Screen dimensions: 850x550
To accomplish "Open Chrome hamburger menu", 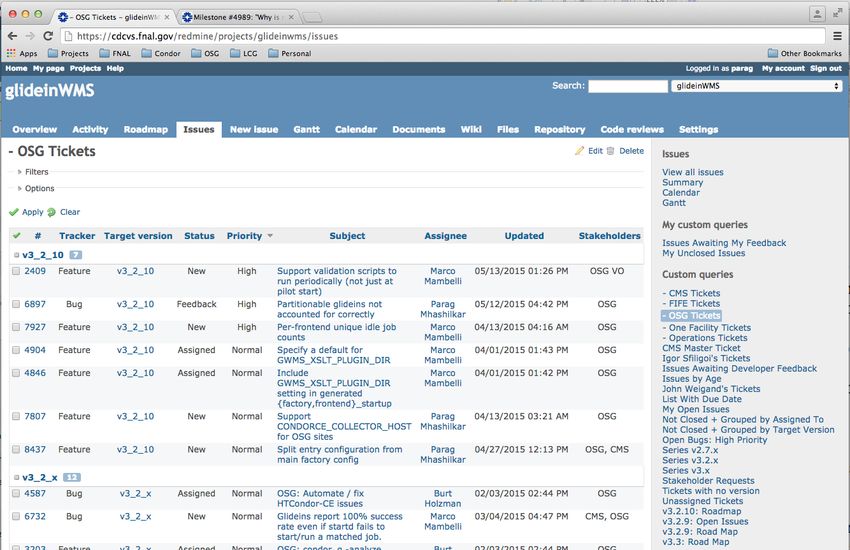I will (x=838, y=36).
